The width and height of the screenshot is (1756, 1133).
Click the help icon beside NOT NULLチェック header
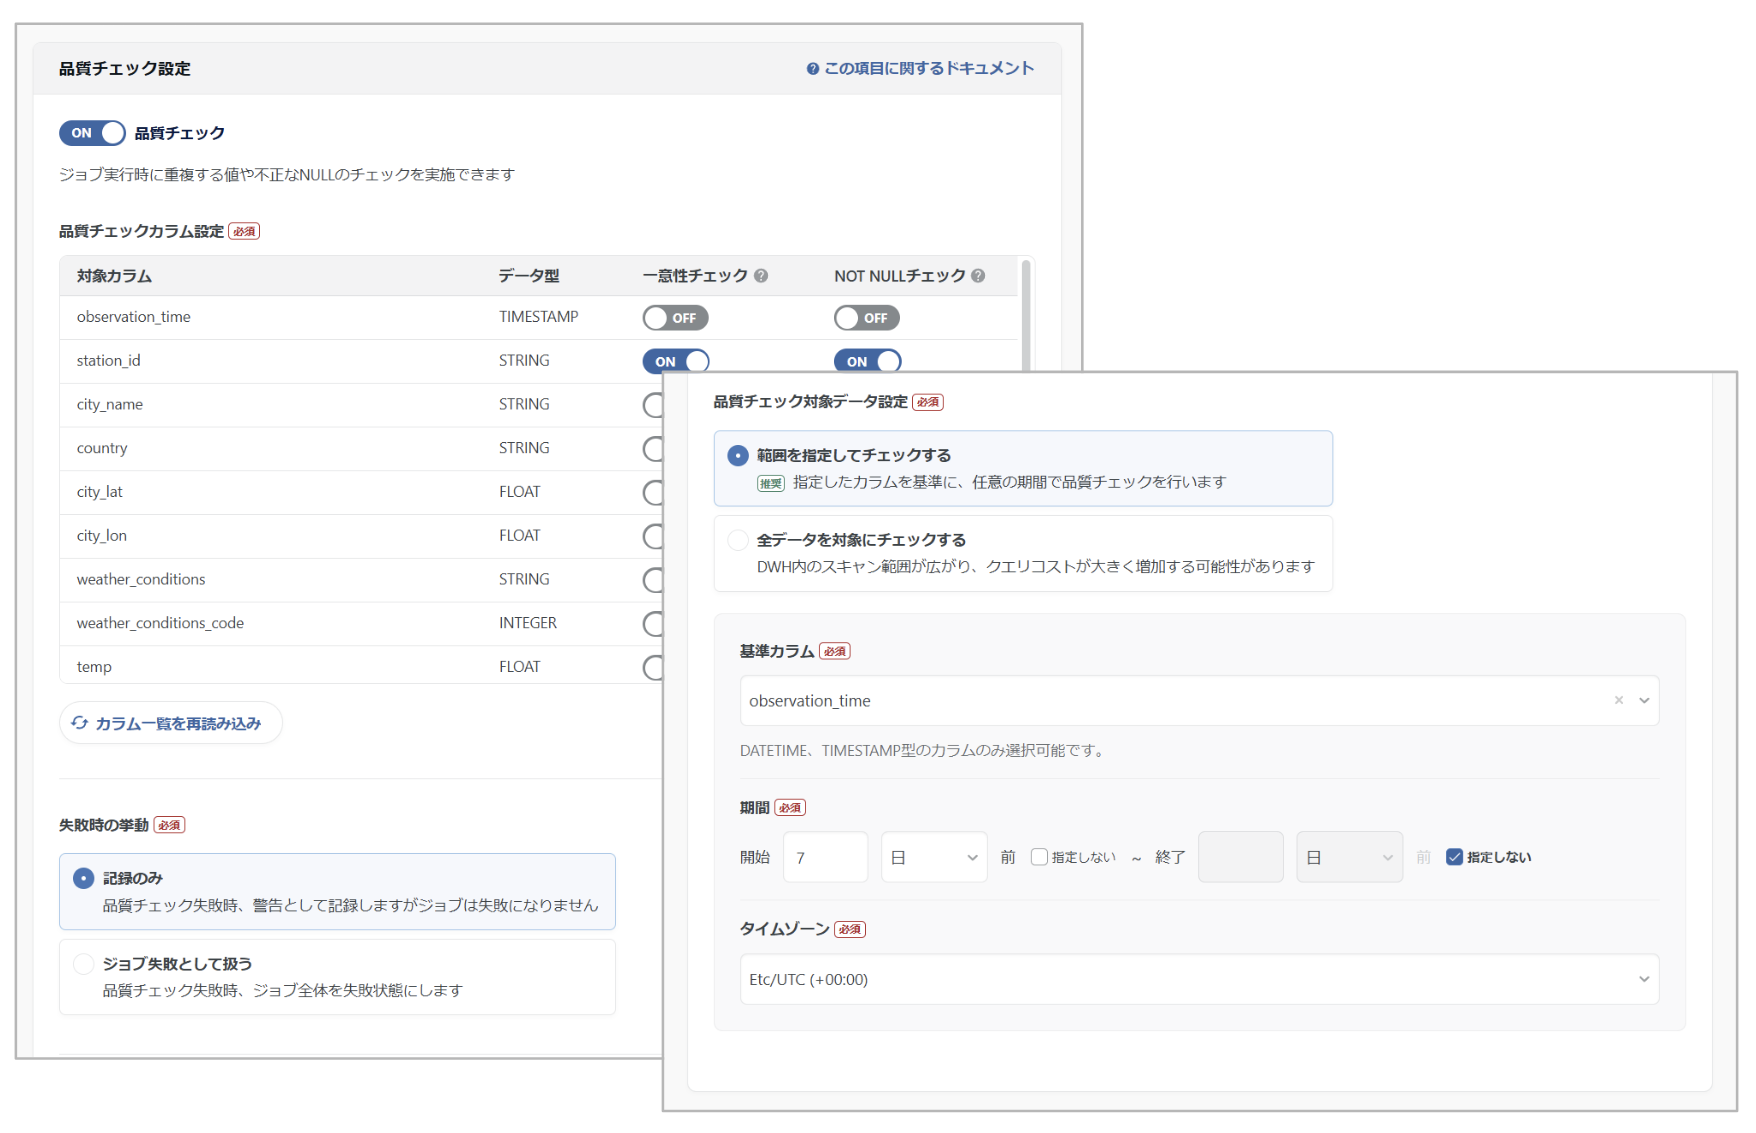(x=978, y=276)
